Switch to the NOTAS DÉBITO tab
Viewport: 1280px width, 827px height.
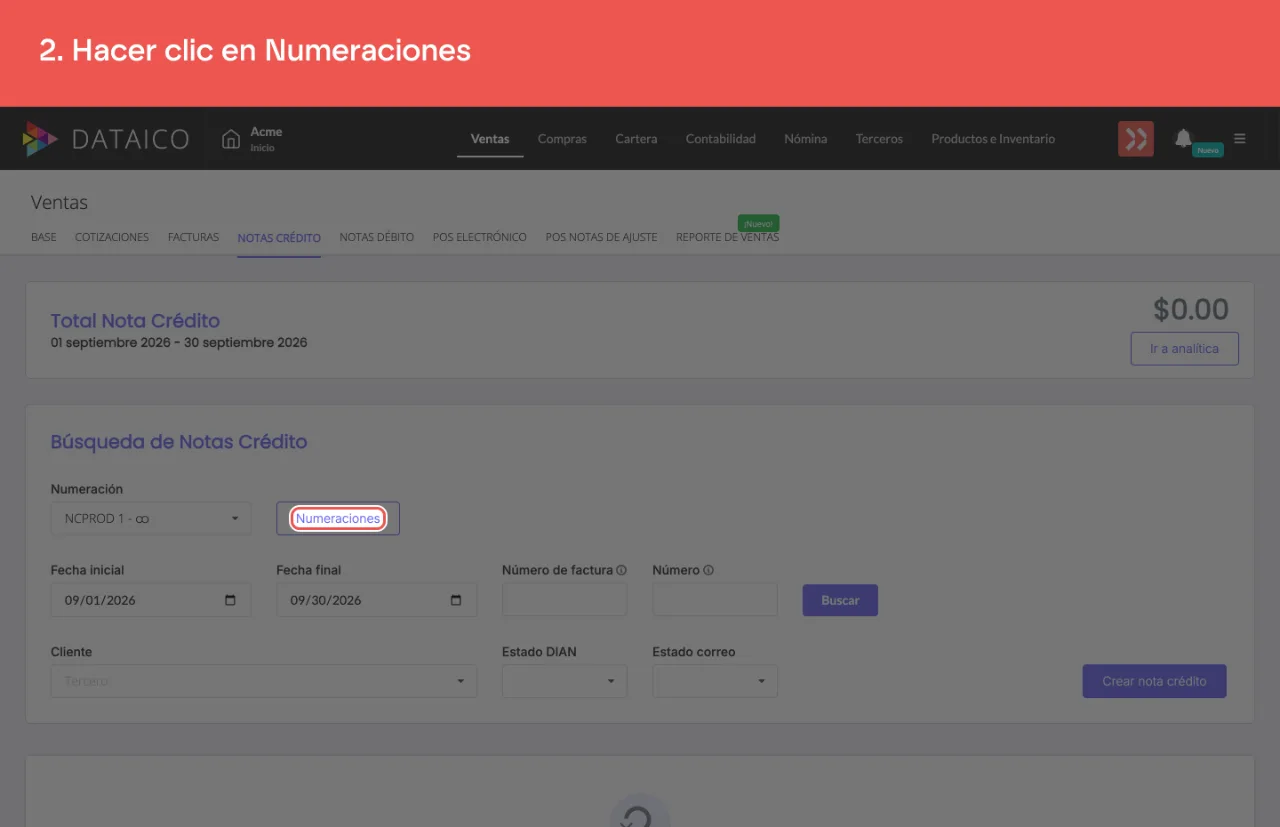pos(377,238)
